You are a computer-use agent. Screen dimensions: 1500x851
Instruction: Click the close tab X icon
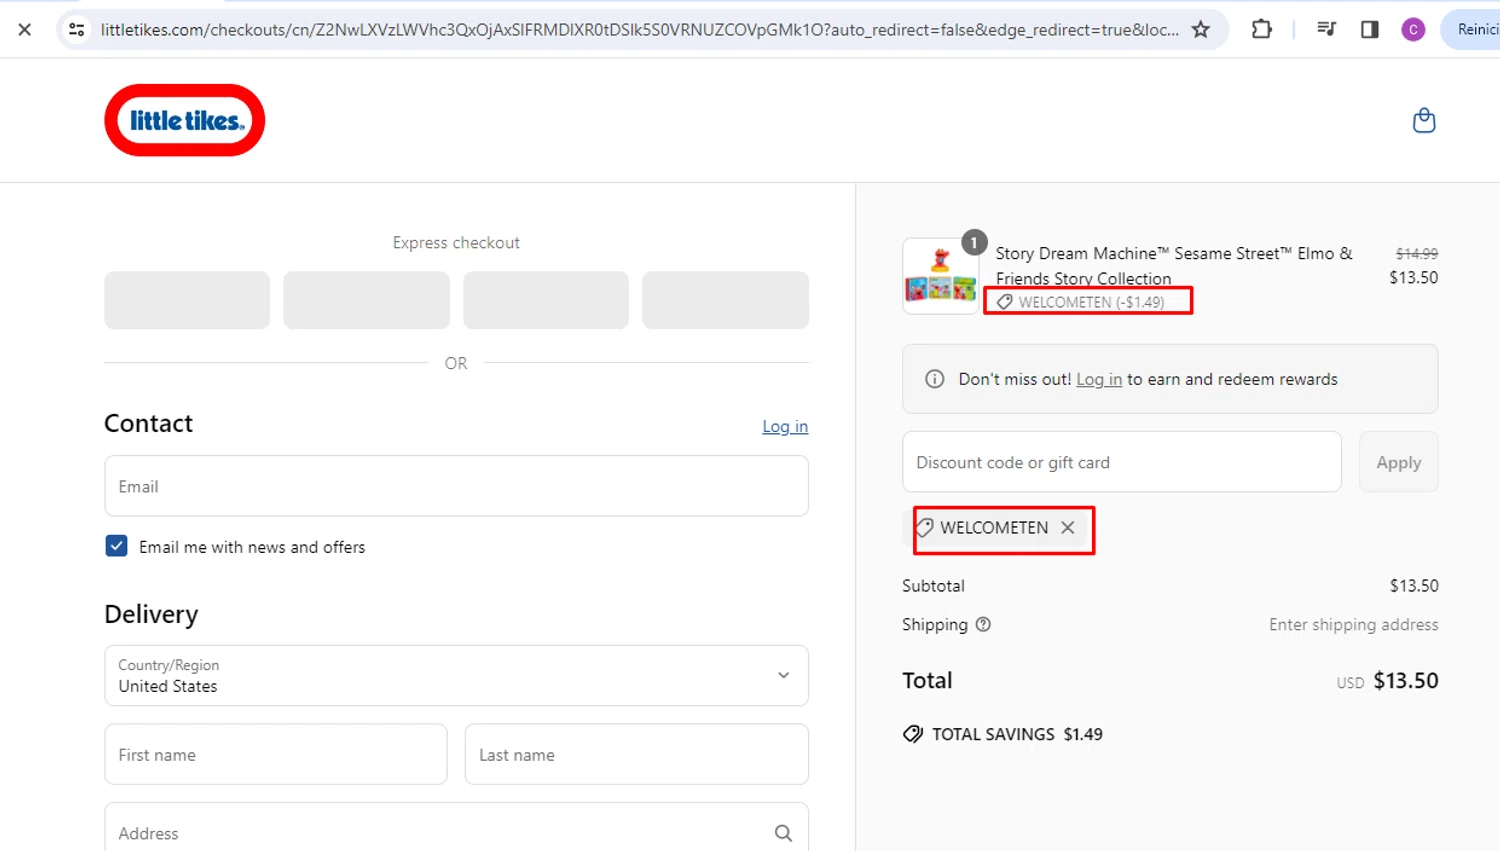(x=25, y=30)
